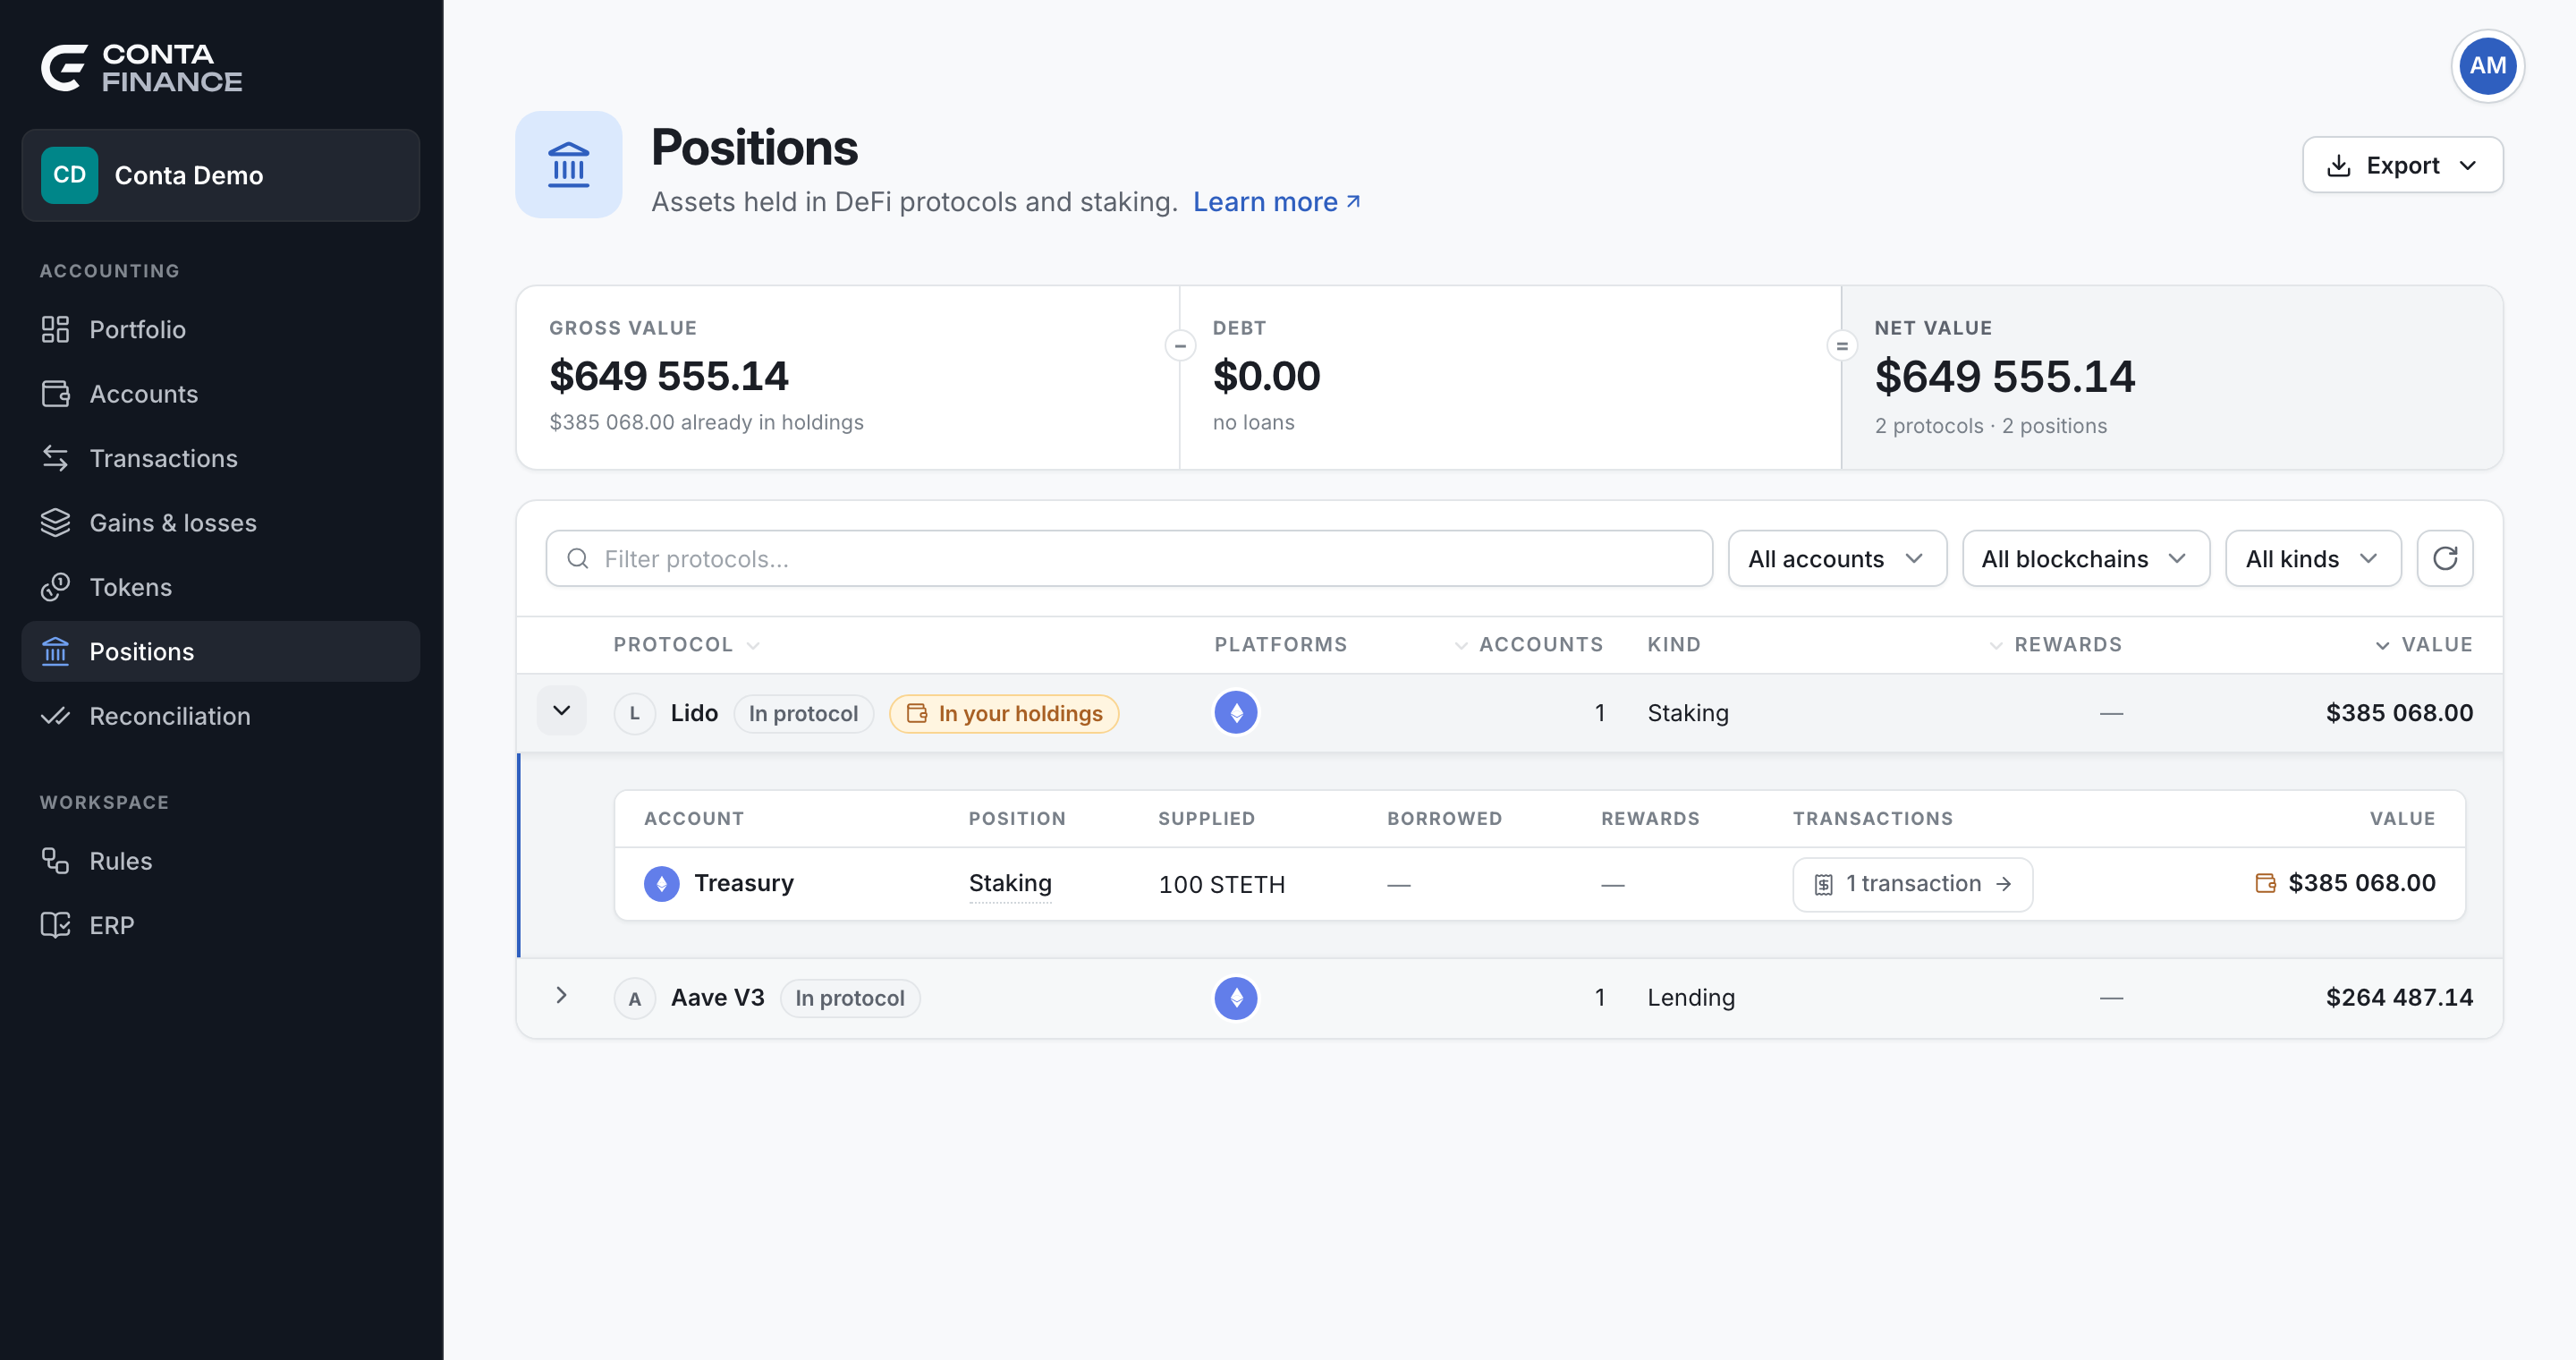Screen dimensions: 2576x1360
Task: Open Portfolio in the sidebar
Action: click(x=220, y=329)
